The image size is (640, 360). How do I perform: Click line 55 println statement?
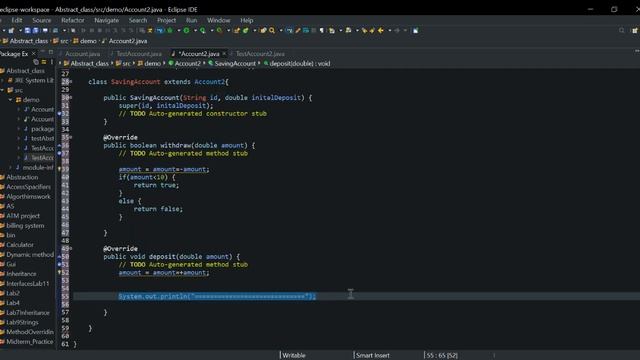(x=217, y=296)
